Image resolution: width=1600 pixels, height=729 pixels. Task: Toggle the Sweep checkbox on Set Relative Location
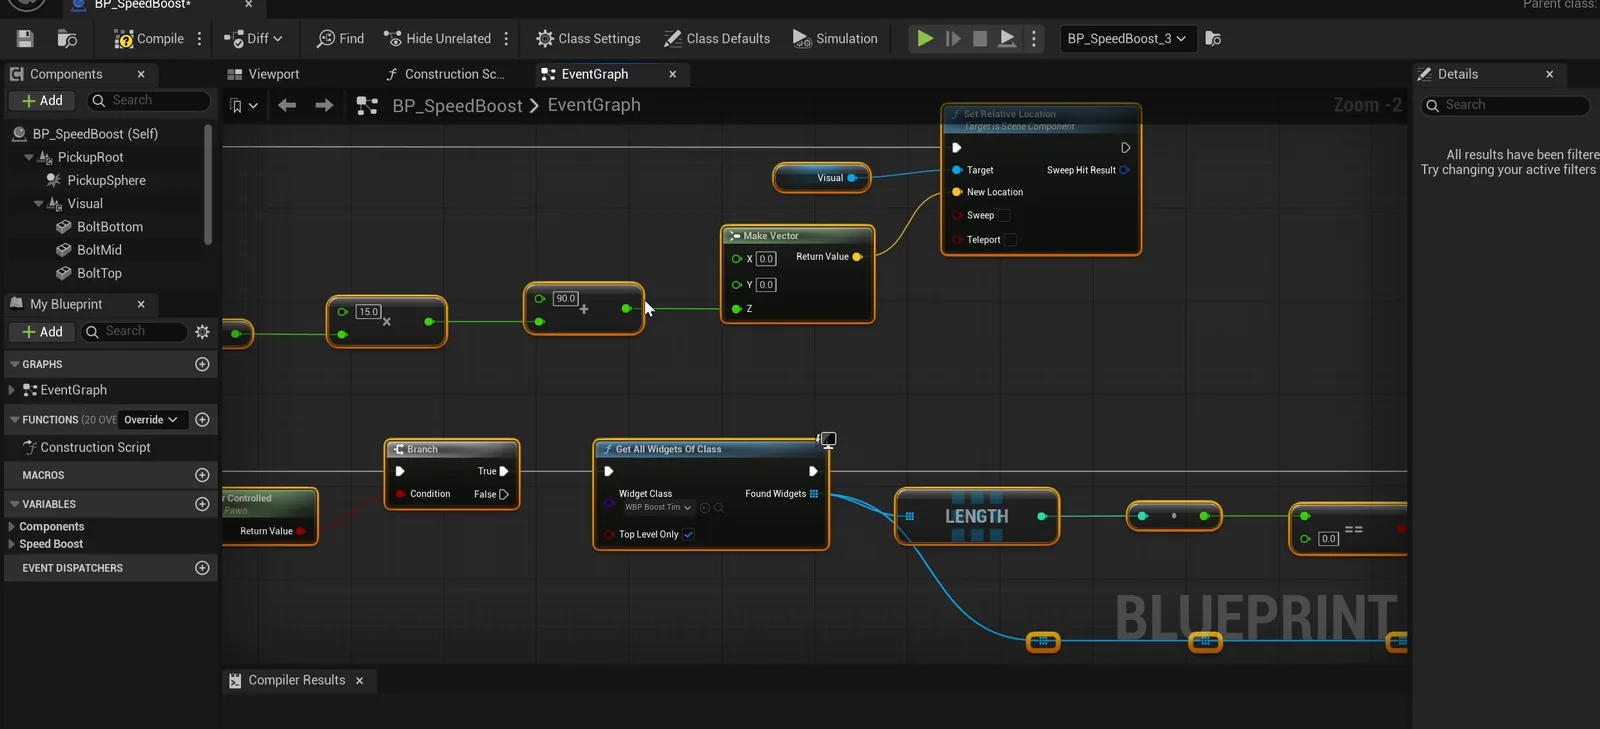coord(1004,215)
